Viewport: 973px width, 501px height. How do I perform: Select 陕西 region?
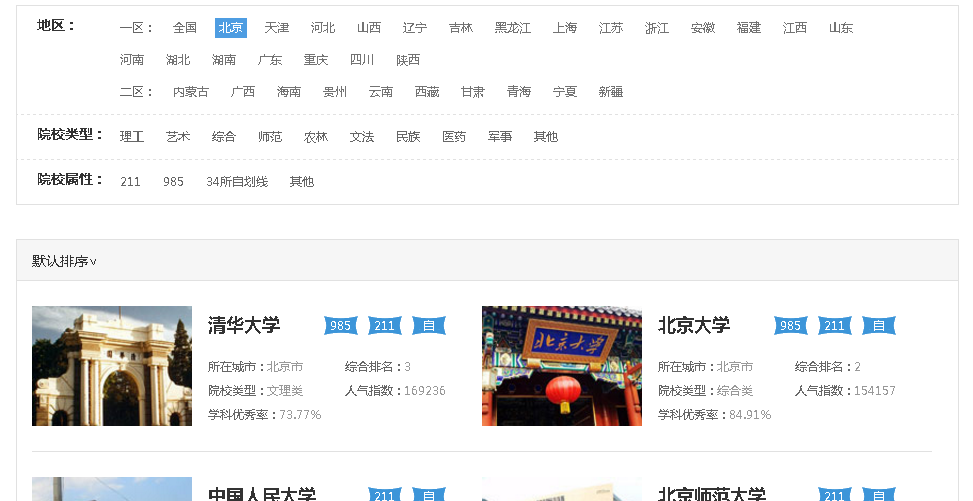tap(408, 60)
